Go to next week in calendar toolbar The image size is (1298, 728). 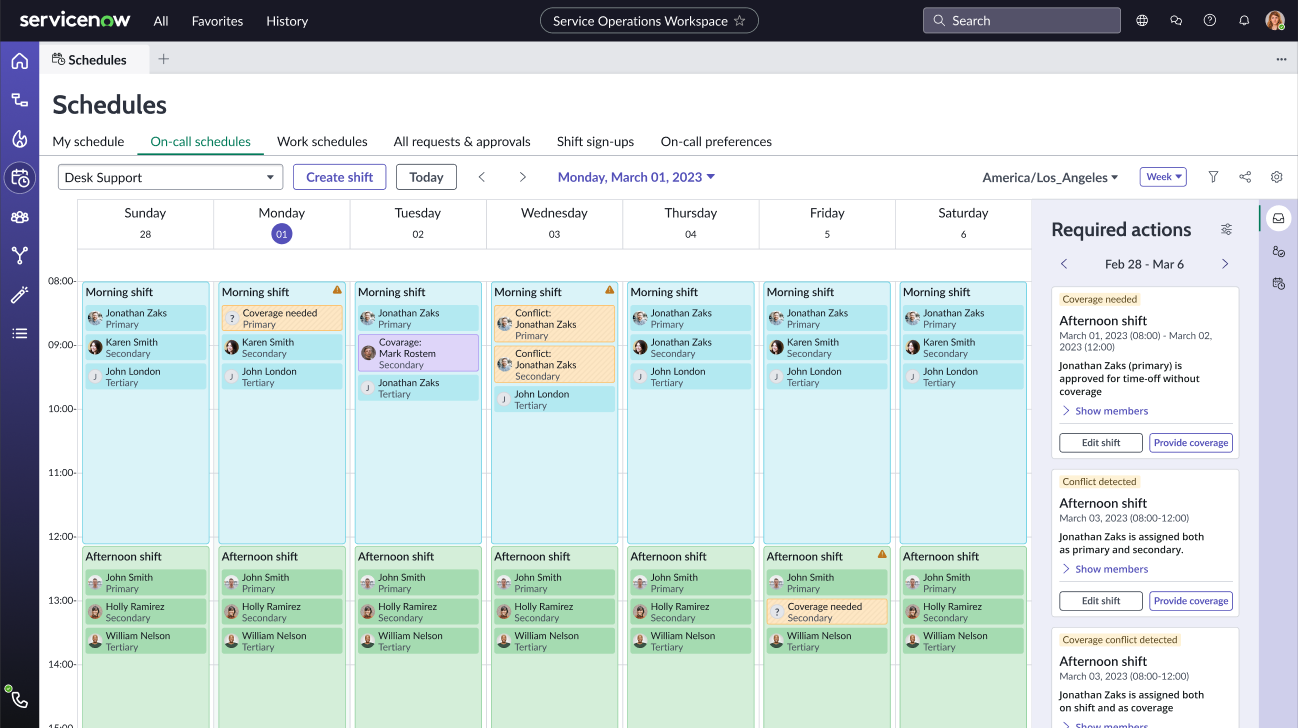(x=522, y=177)
